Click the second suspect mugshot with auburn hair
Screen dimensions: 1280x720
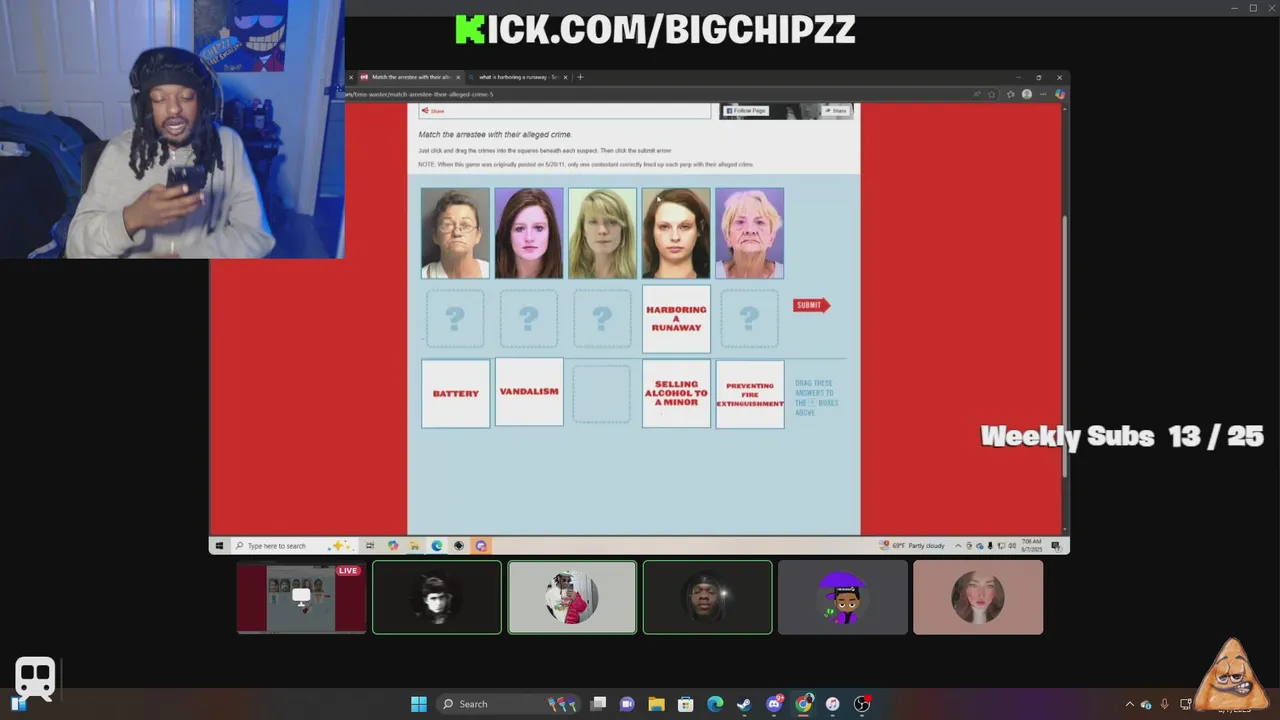529,233
